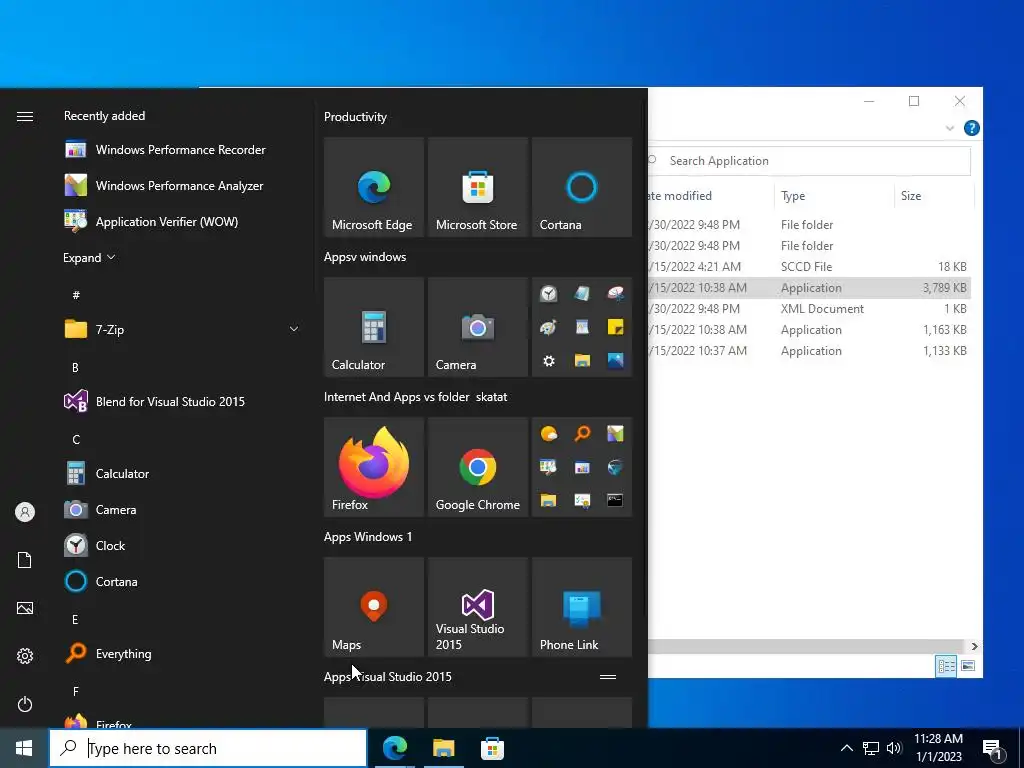Click the Microsoft Edge tile under Productivity
The width and height of the screenshot is (1024, 768).
tap(374, 187)
